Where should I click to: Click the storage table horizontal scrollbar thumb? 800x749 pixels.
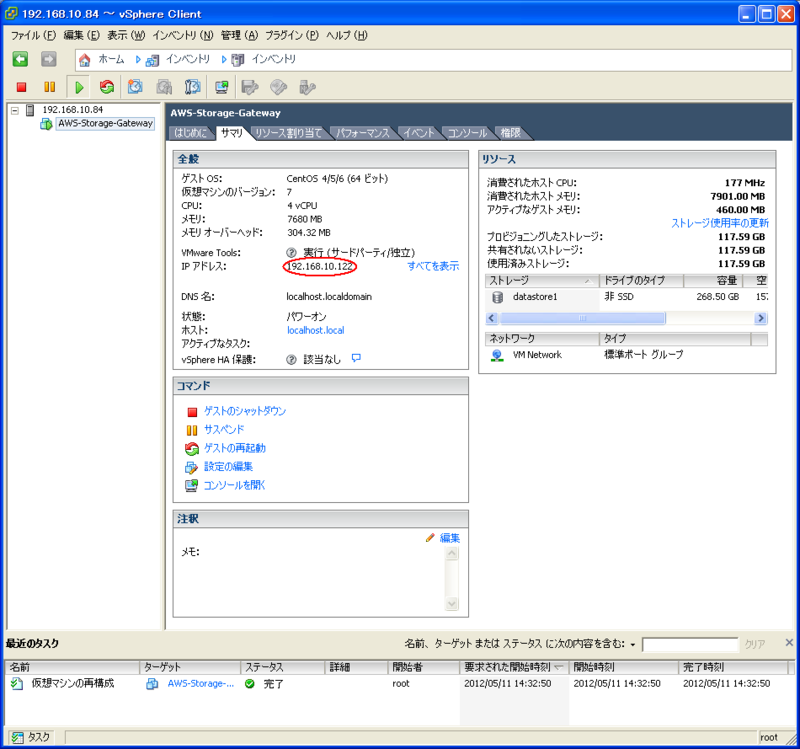582,318
